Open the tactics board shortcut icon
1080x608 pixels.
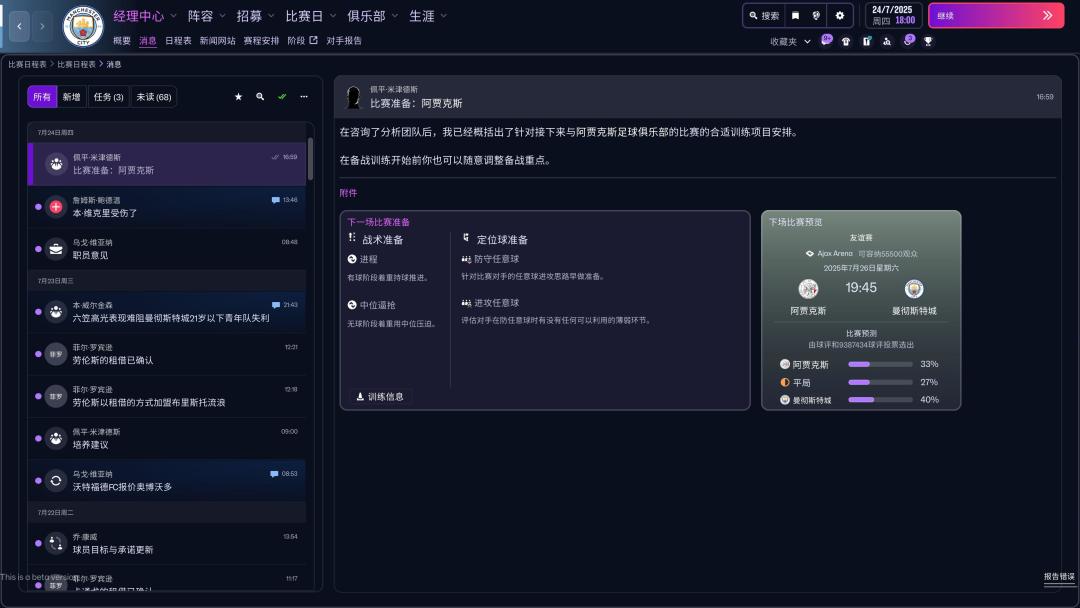867,41
